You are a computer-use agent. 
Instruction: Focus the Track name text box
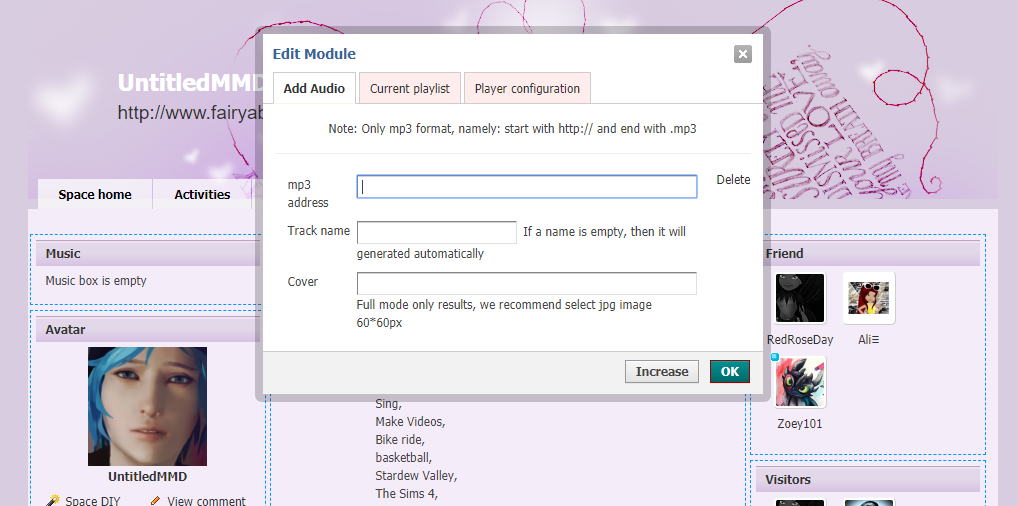(x=436, y=232)
